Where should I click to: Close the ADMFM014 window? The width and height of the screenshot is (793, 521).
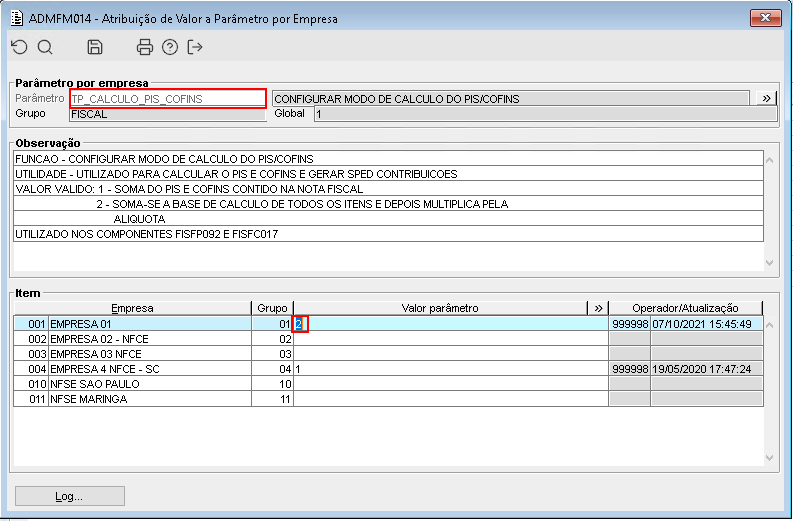click(x=766, y=18)
